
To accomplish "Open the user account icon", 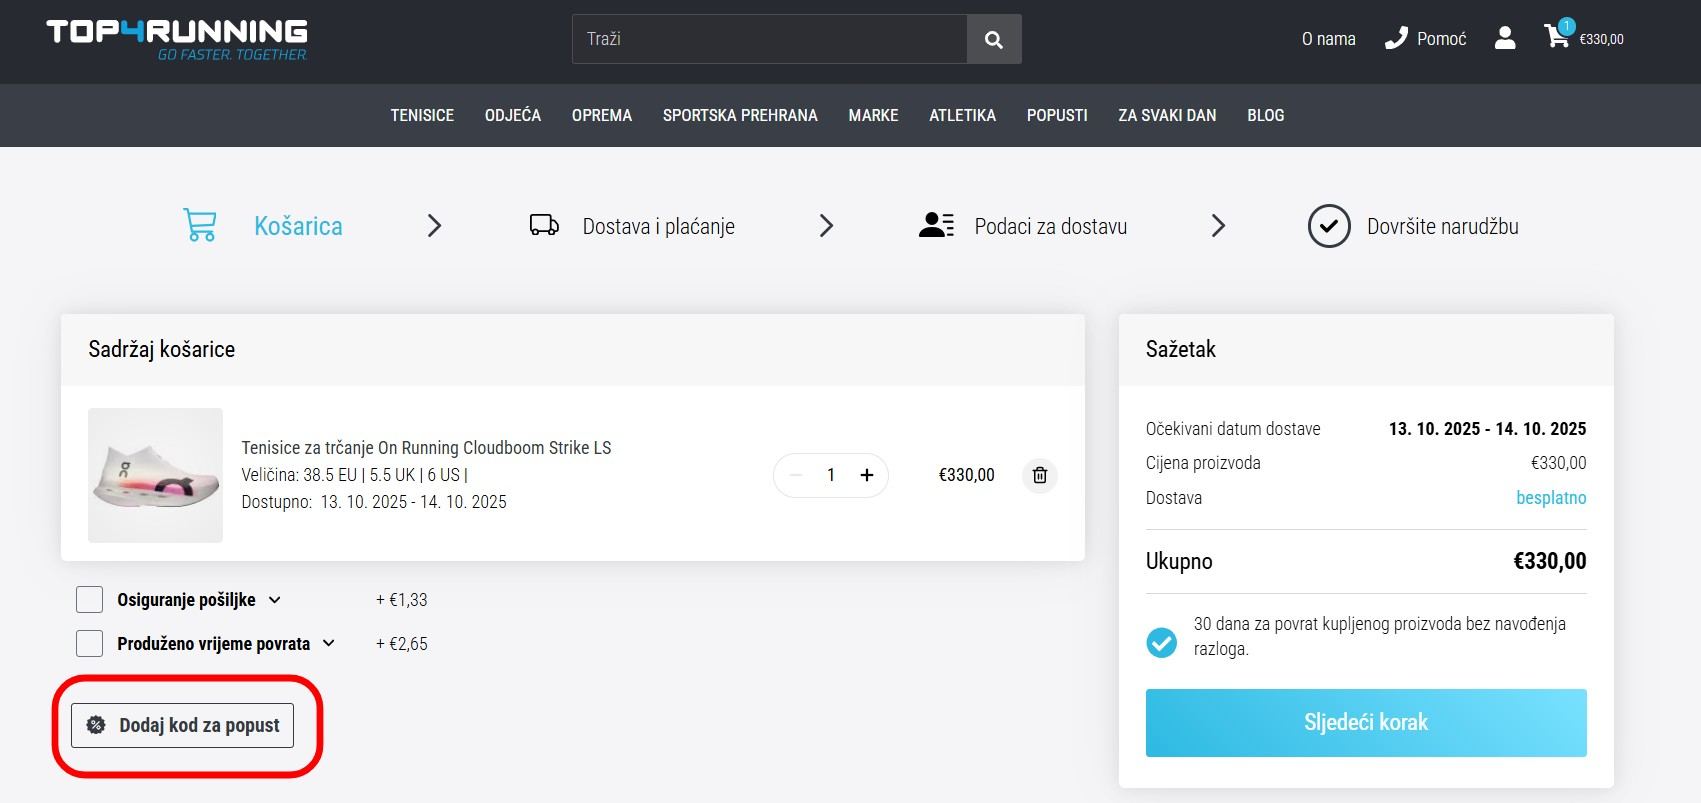I will point(1504,38).
